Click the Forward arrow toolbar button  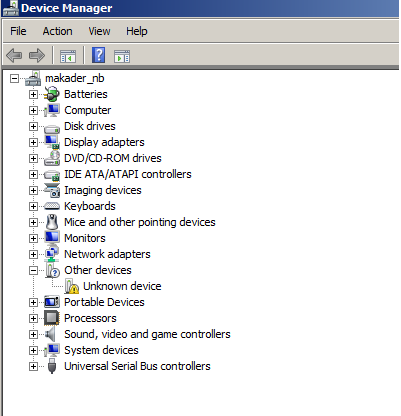37,55
